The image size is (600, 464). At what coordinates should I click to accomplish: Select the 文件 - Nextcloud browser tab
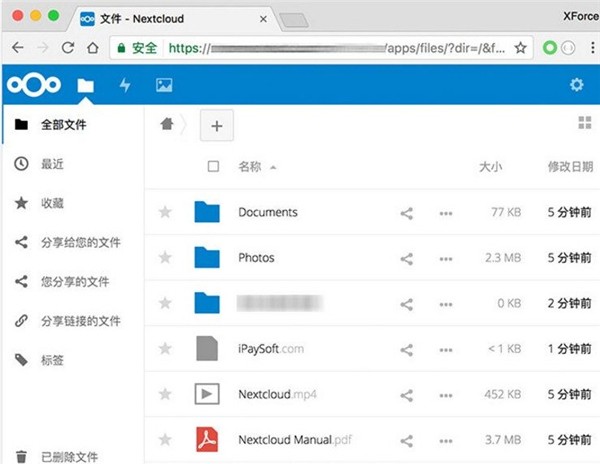172,18
